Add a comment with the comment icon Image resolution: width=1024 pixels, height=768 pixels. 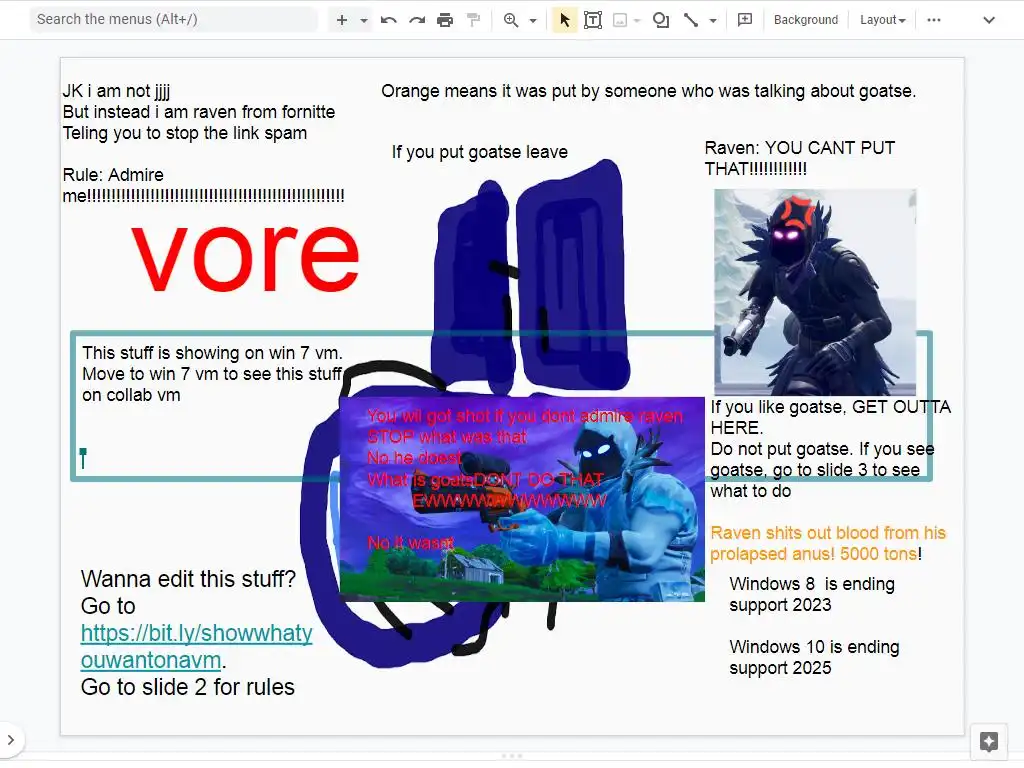(744, 20)
